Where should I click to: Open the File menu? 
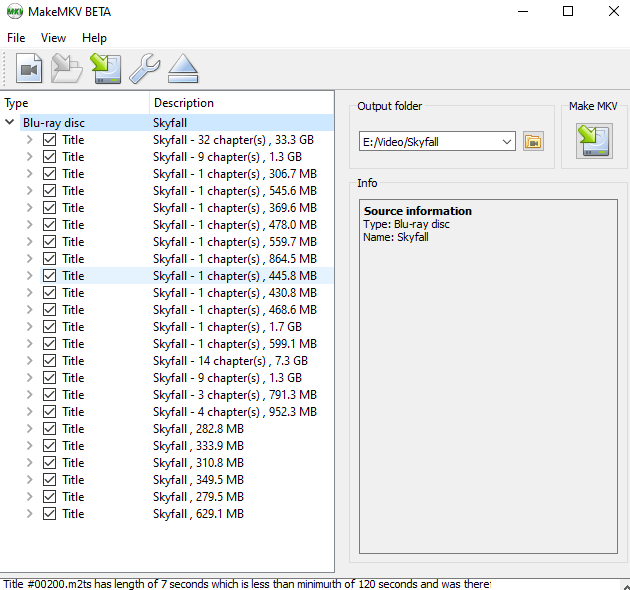point(16,38)
